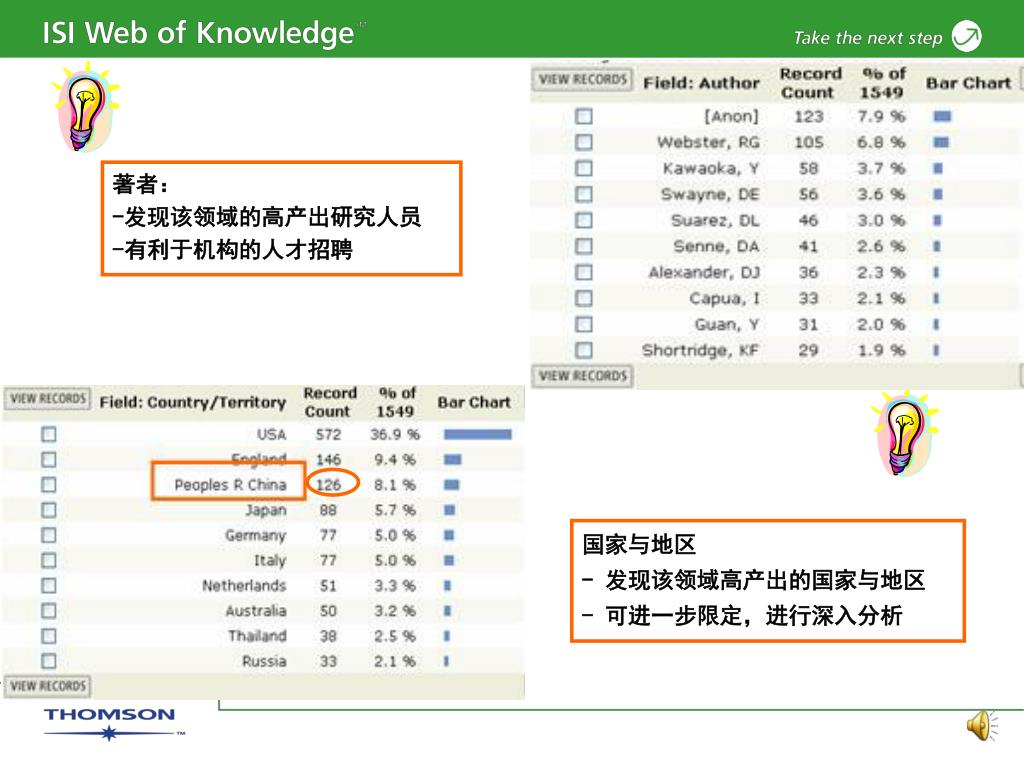Click the USA bar chart bar
Screen dimensions: 1024x768
coord(478,434)
